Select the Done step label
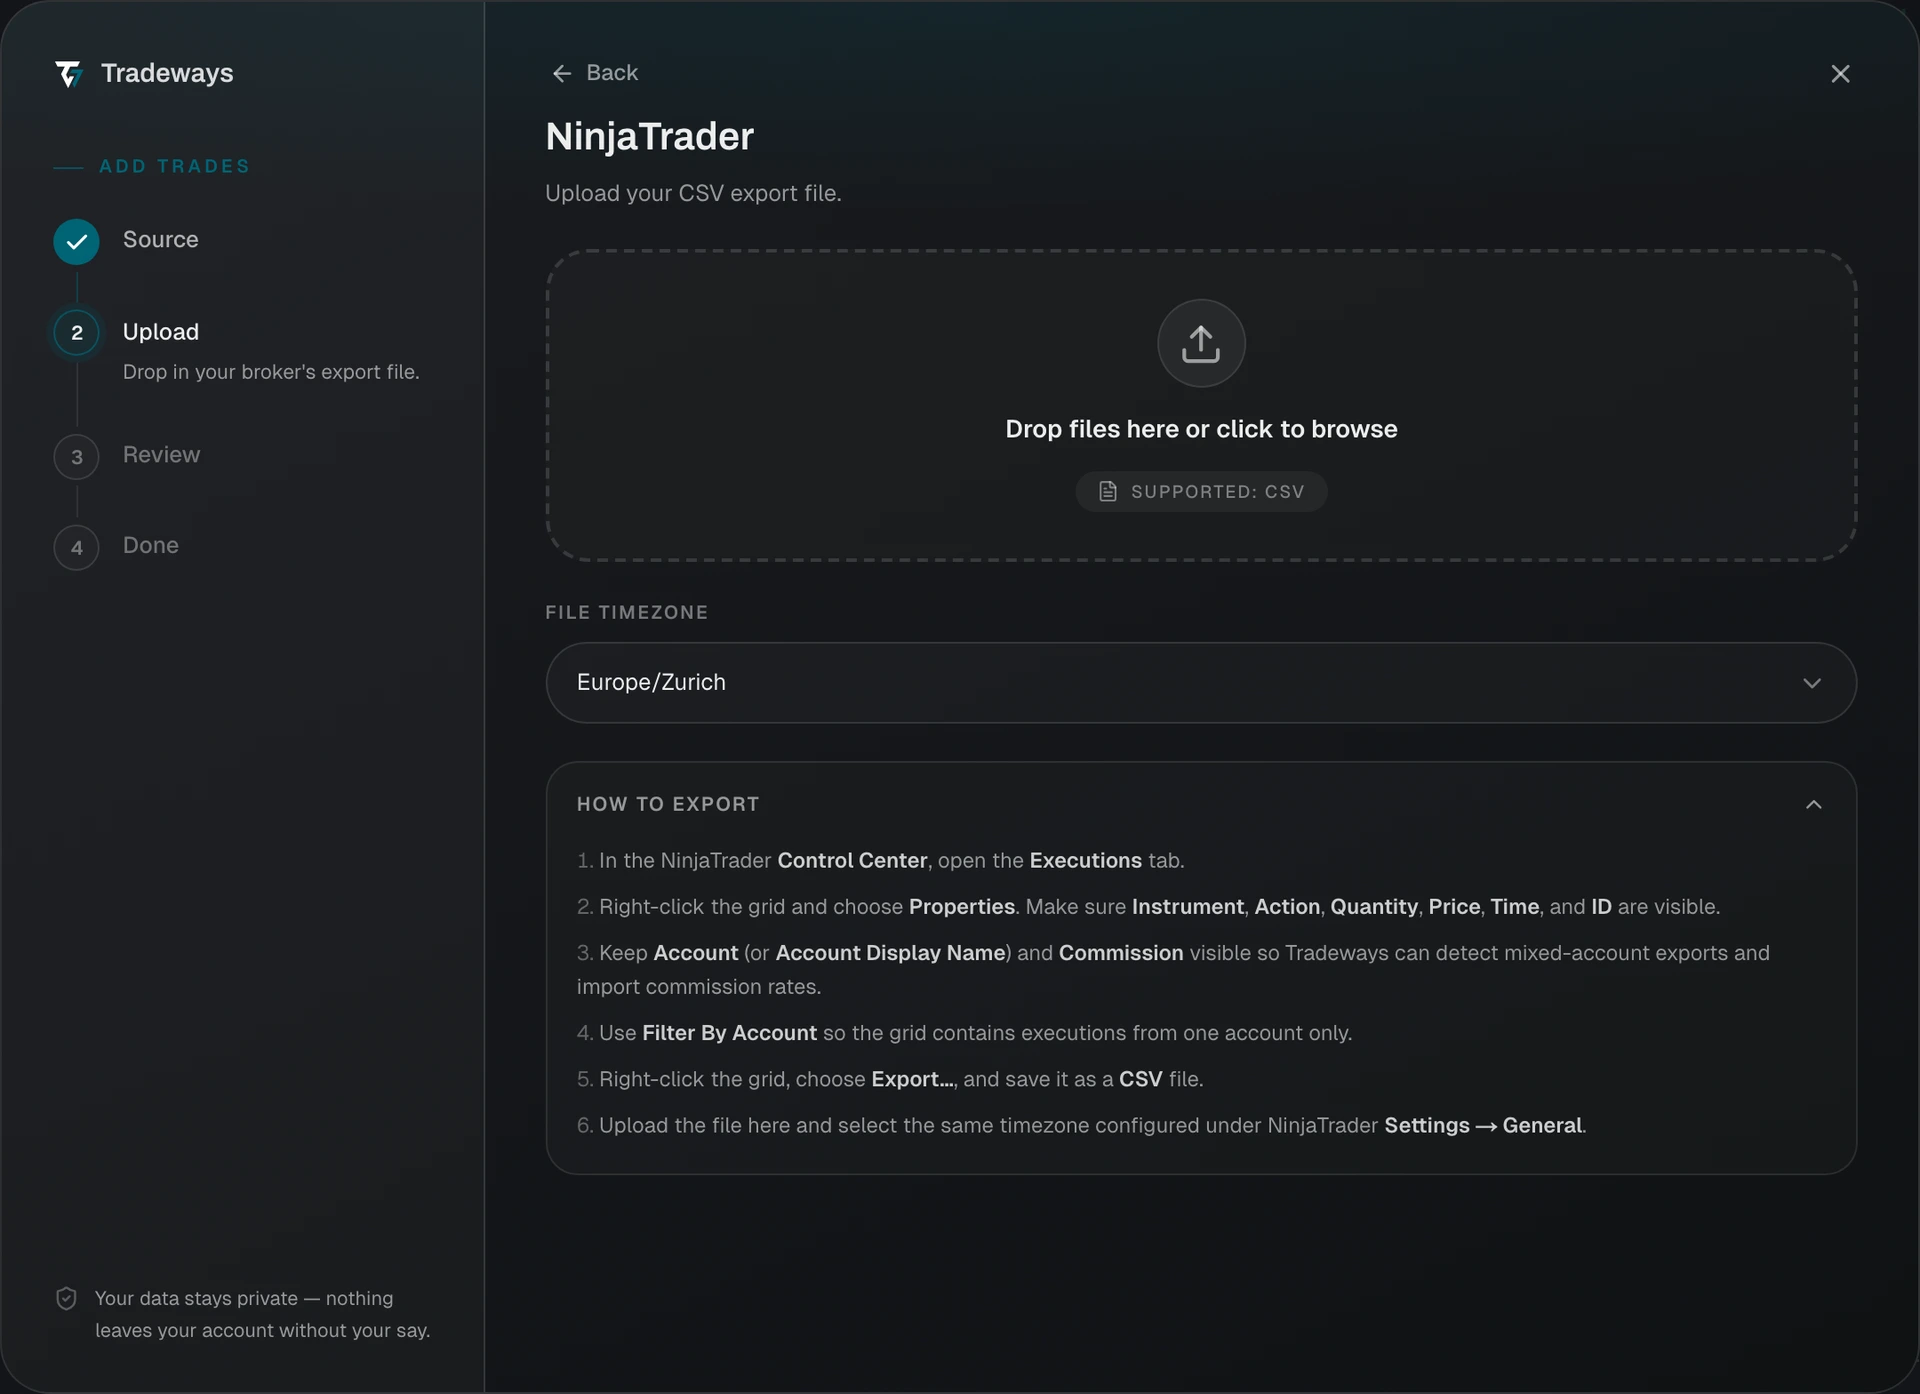The image size is (1920, 1394). [150, 546]
